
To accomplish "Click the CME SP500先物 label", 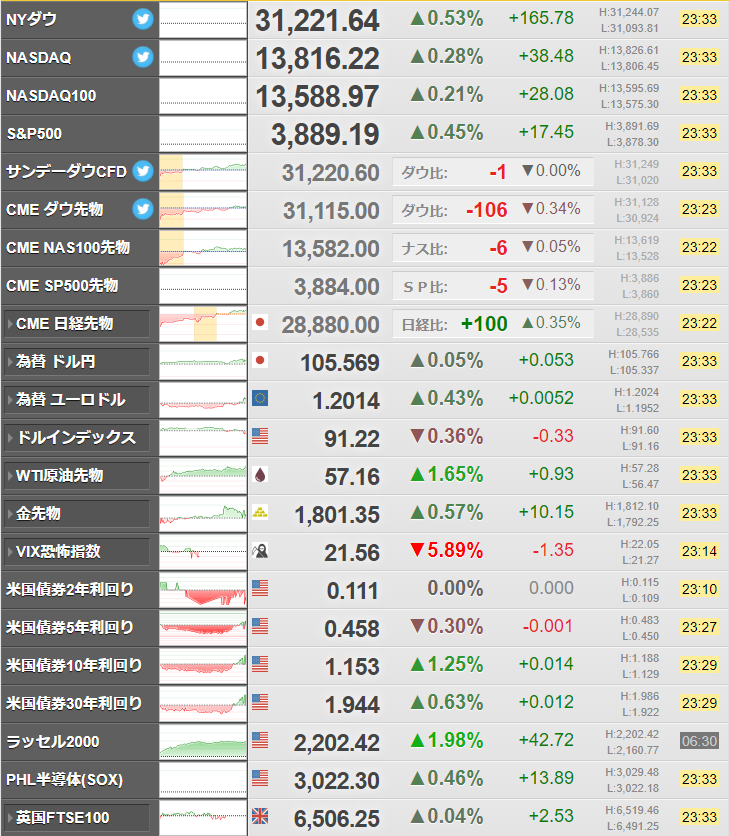I will pos(62,285).
